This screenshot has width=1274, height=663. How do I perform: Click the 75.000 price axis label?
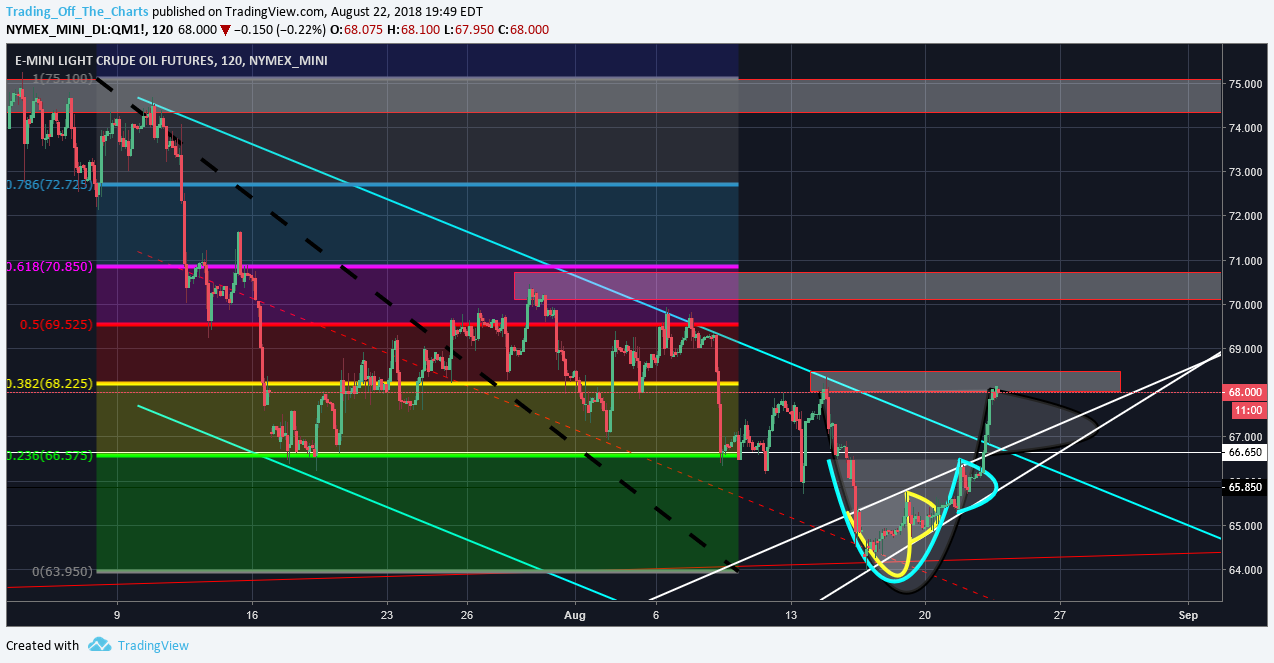[x=1247, y=84]
